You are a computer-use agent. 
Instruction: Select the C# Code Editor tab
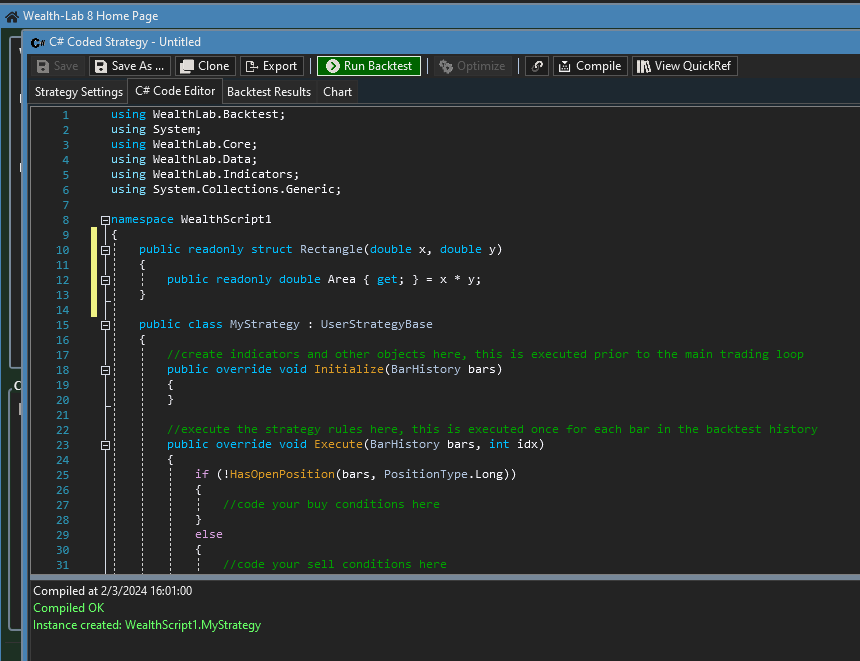[x=175, y=91]
